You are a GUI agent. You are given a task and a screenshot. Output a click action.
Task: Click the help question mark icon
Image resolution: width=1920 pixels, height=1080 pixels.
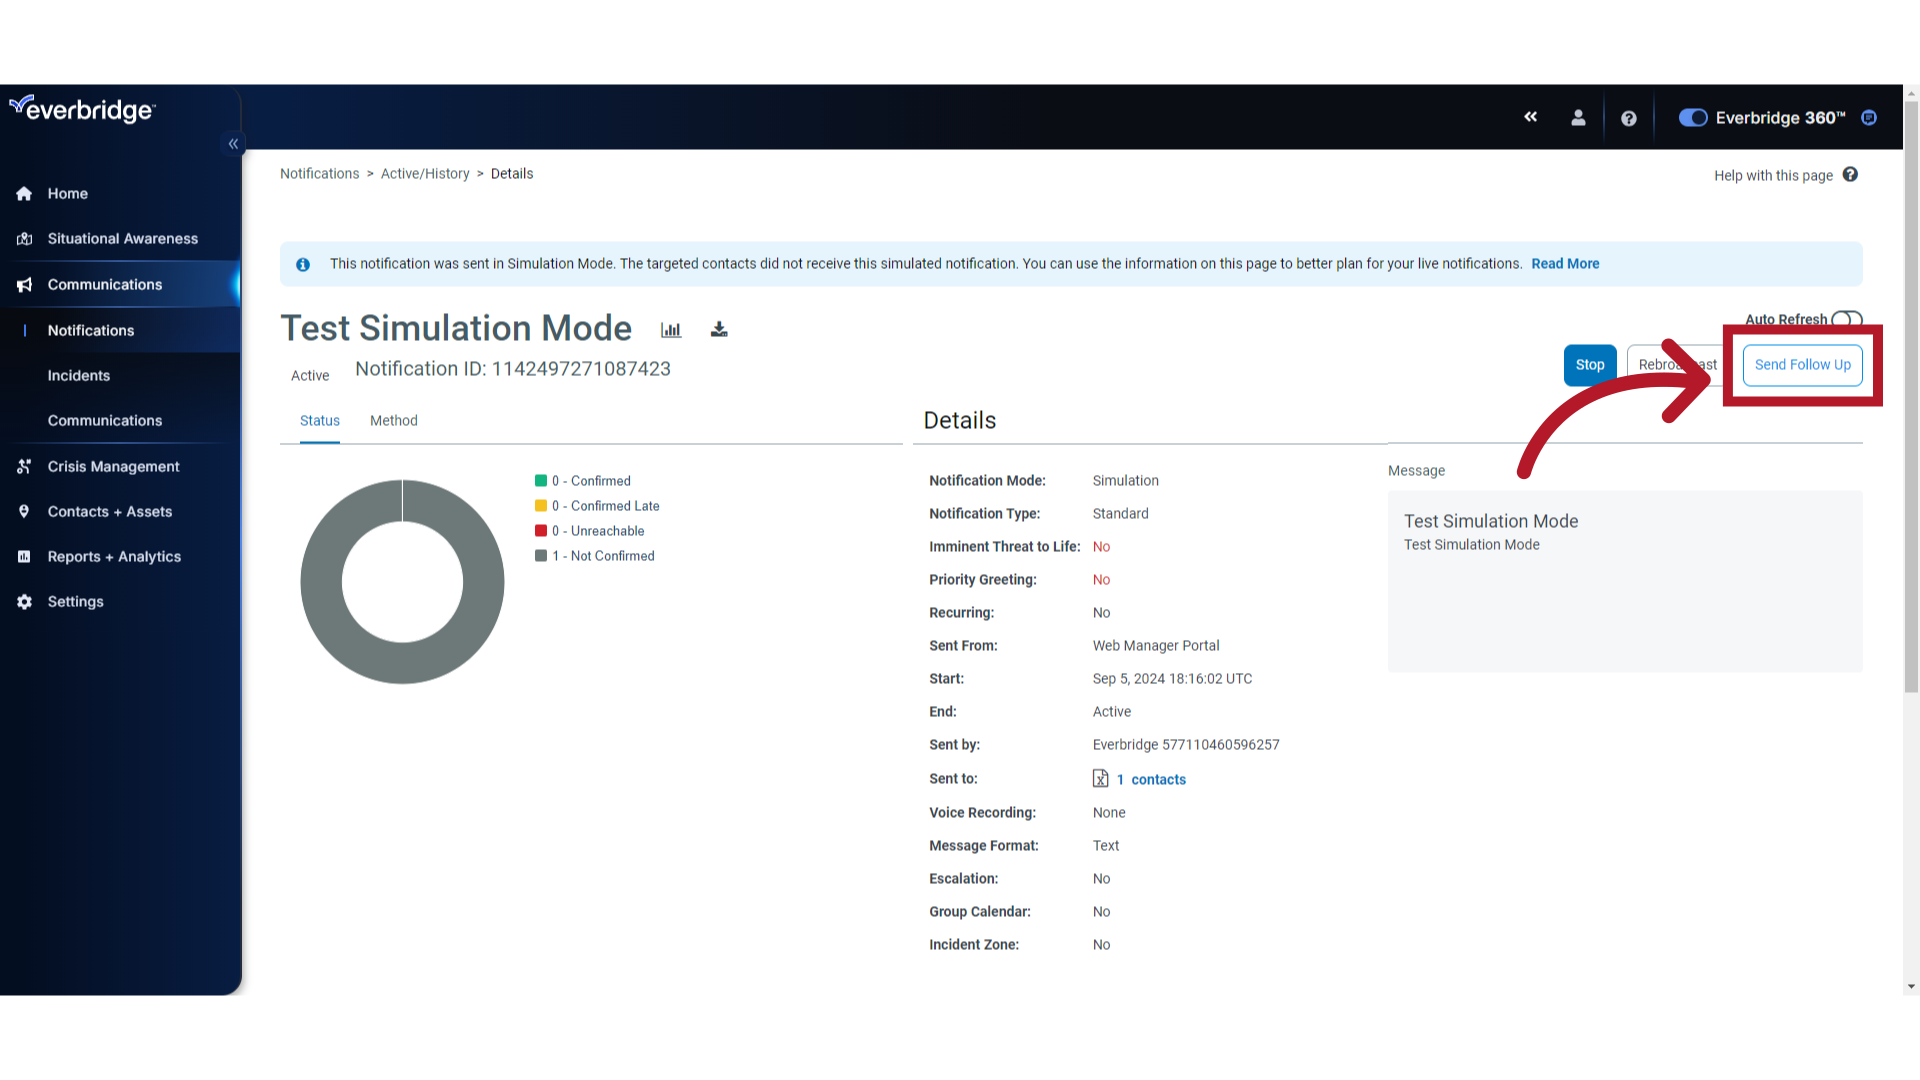[1629, 117]
